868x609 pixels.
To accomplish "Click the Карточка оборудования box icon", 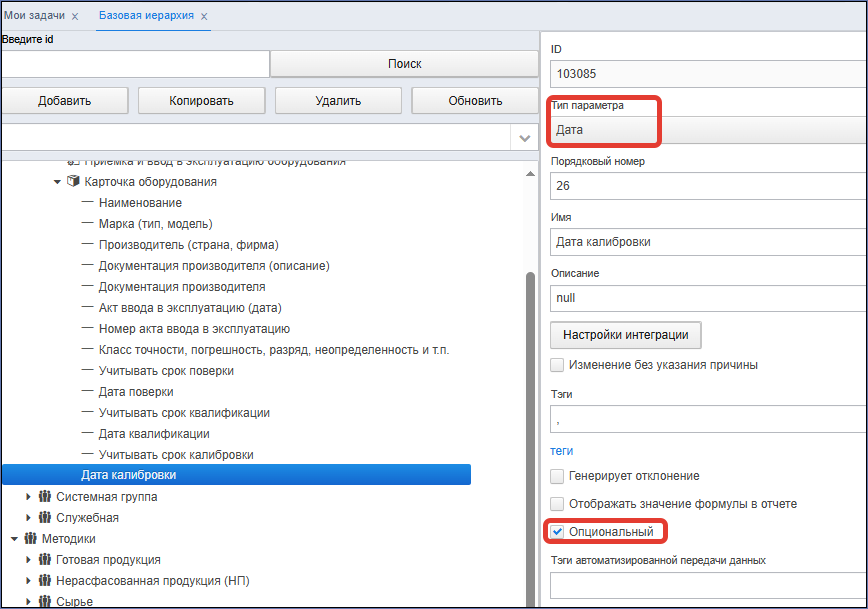I will click(73, 181).
